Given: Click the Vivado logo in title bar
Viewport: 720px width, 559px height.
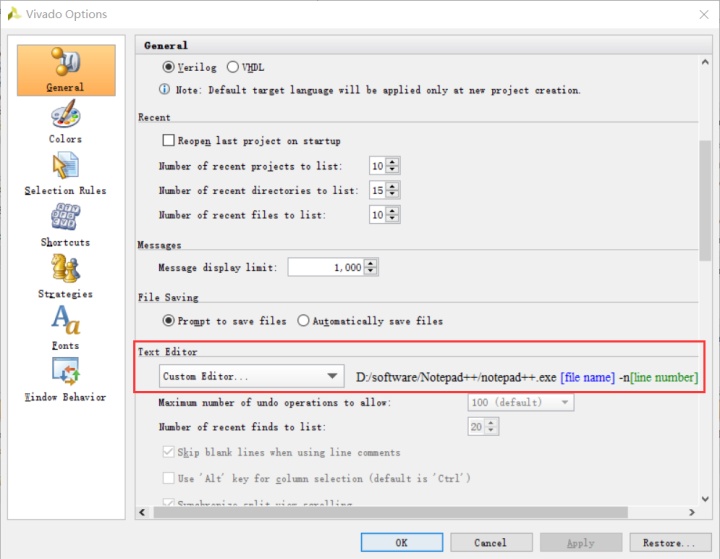Looking at the screenshot, I should tap(14, 13).
